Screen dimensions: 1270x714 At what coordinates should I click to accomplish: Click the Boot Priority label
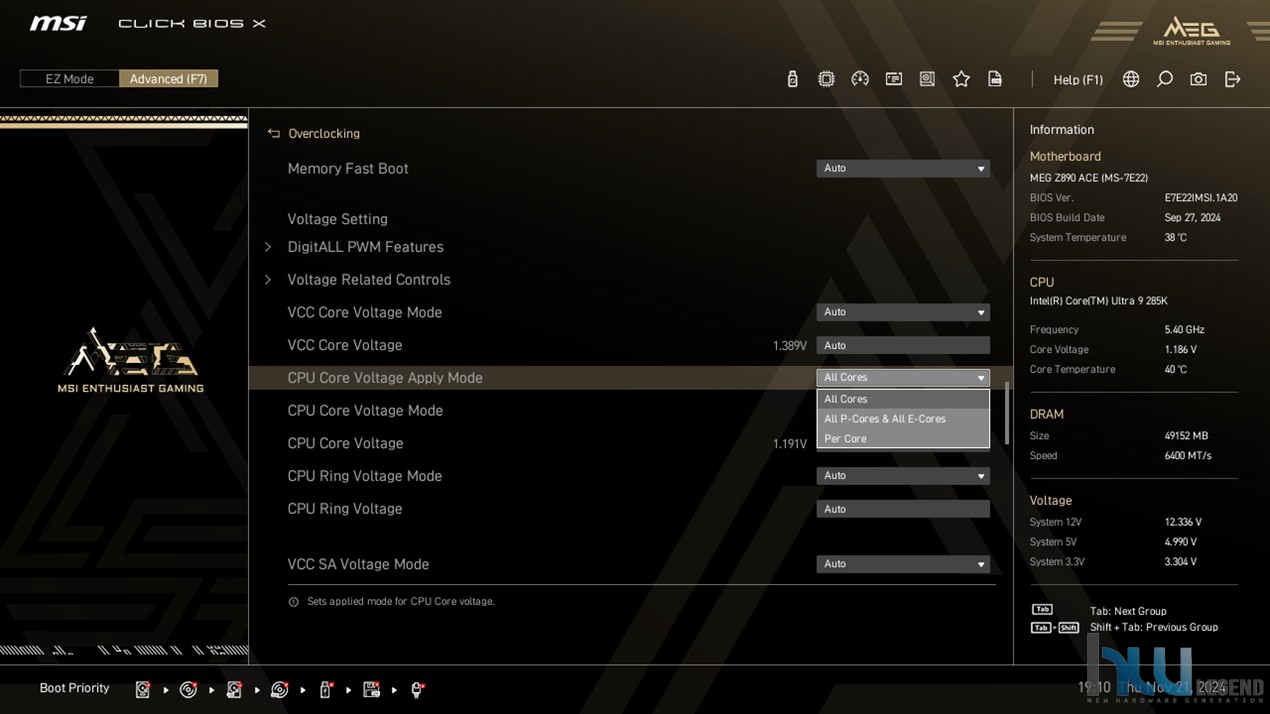pos(74,689)
